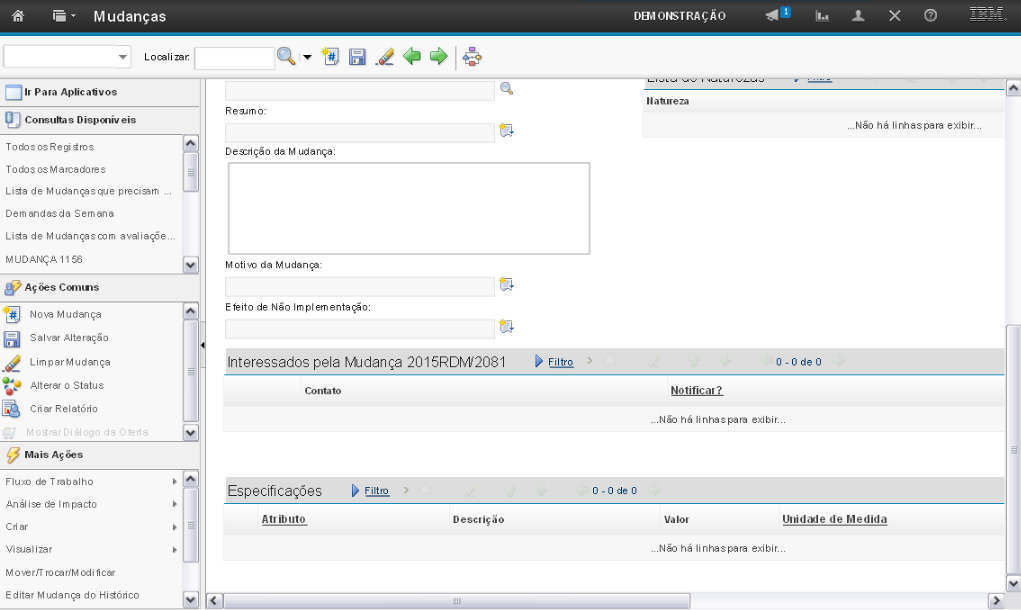Click the save floppy disk toolbar icon
Image resolution: width=1021 pixels, height=610 pixels.
[x=357, y=58]
